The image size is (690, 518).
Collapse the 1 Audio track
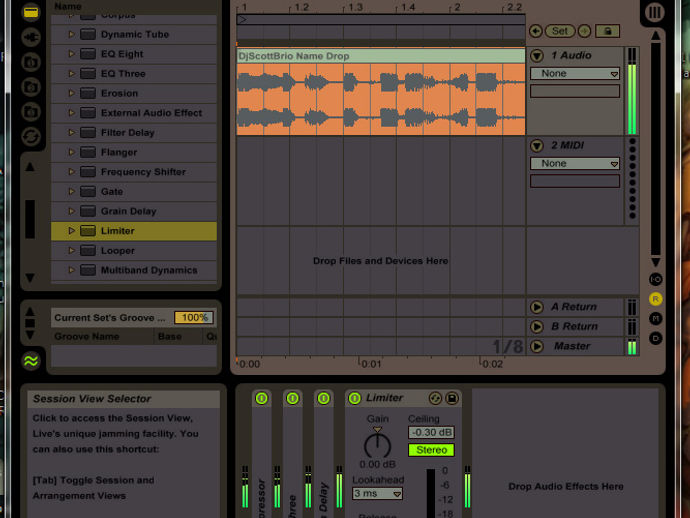pos(536,56)
